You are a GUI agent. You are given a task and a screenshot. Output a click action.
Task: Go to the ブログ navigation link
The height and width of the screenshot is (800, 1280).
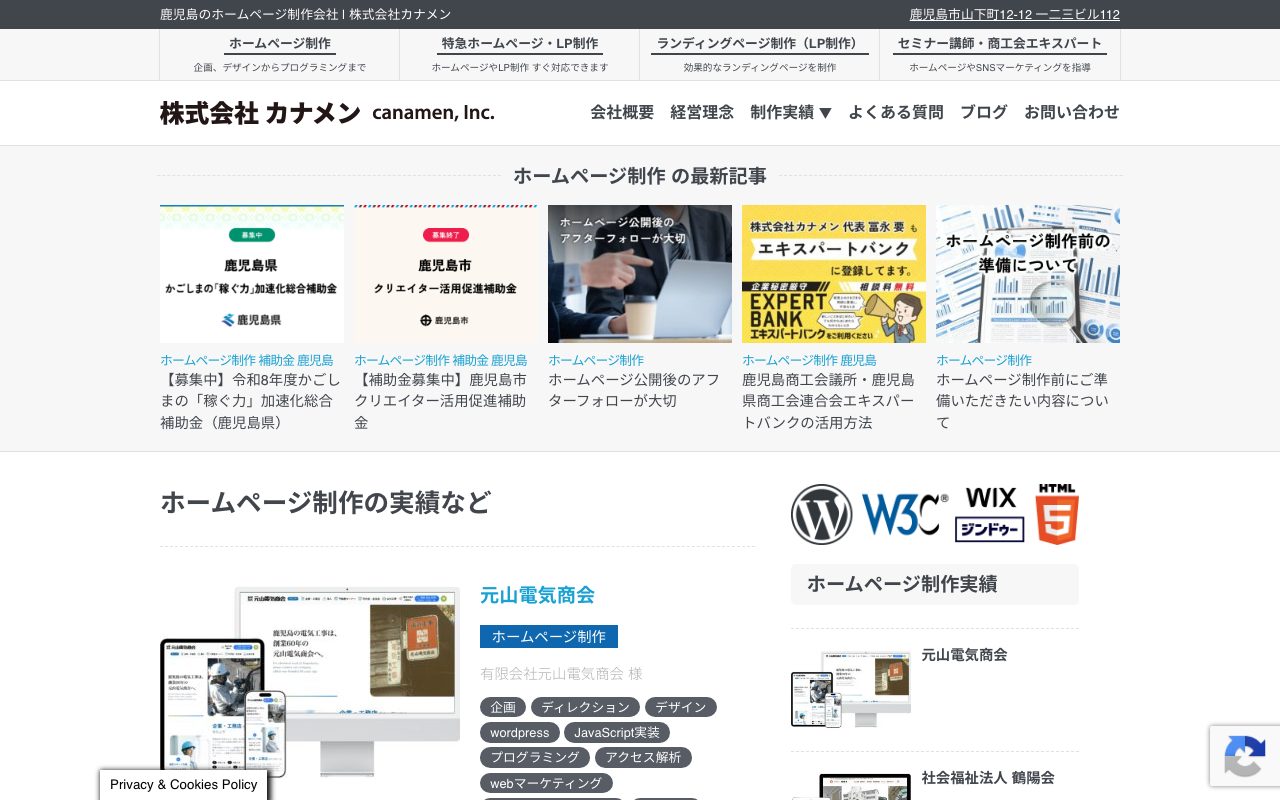984,112
